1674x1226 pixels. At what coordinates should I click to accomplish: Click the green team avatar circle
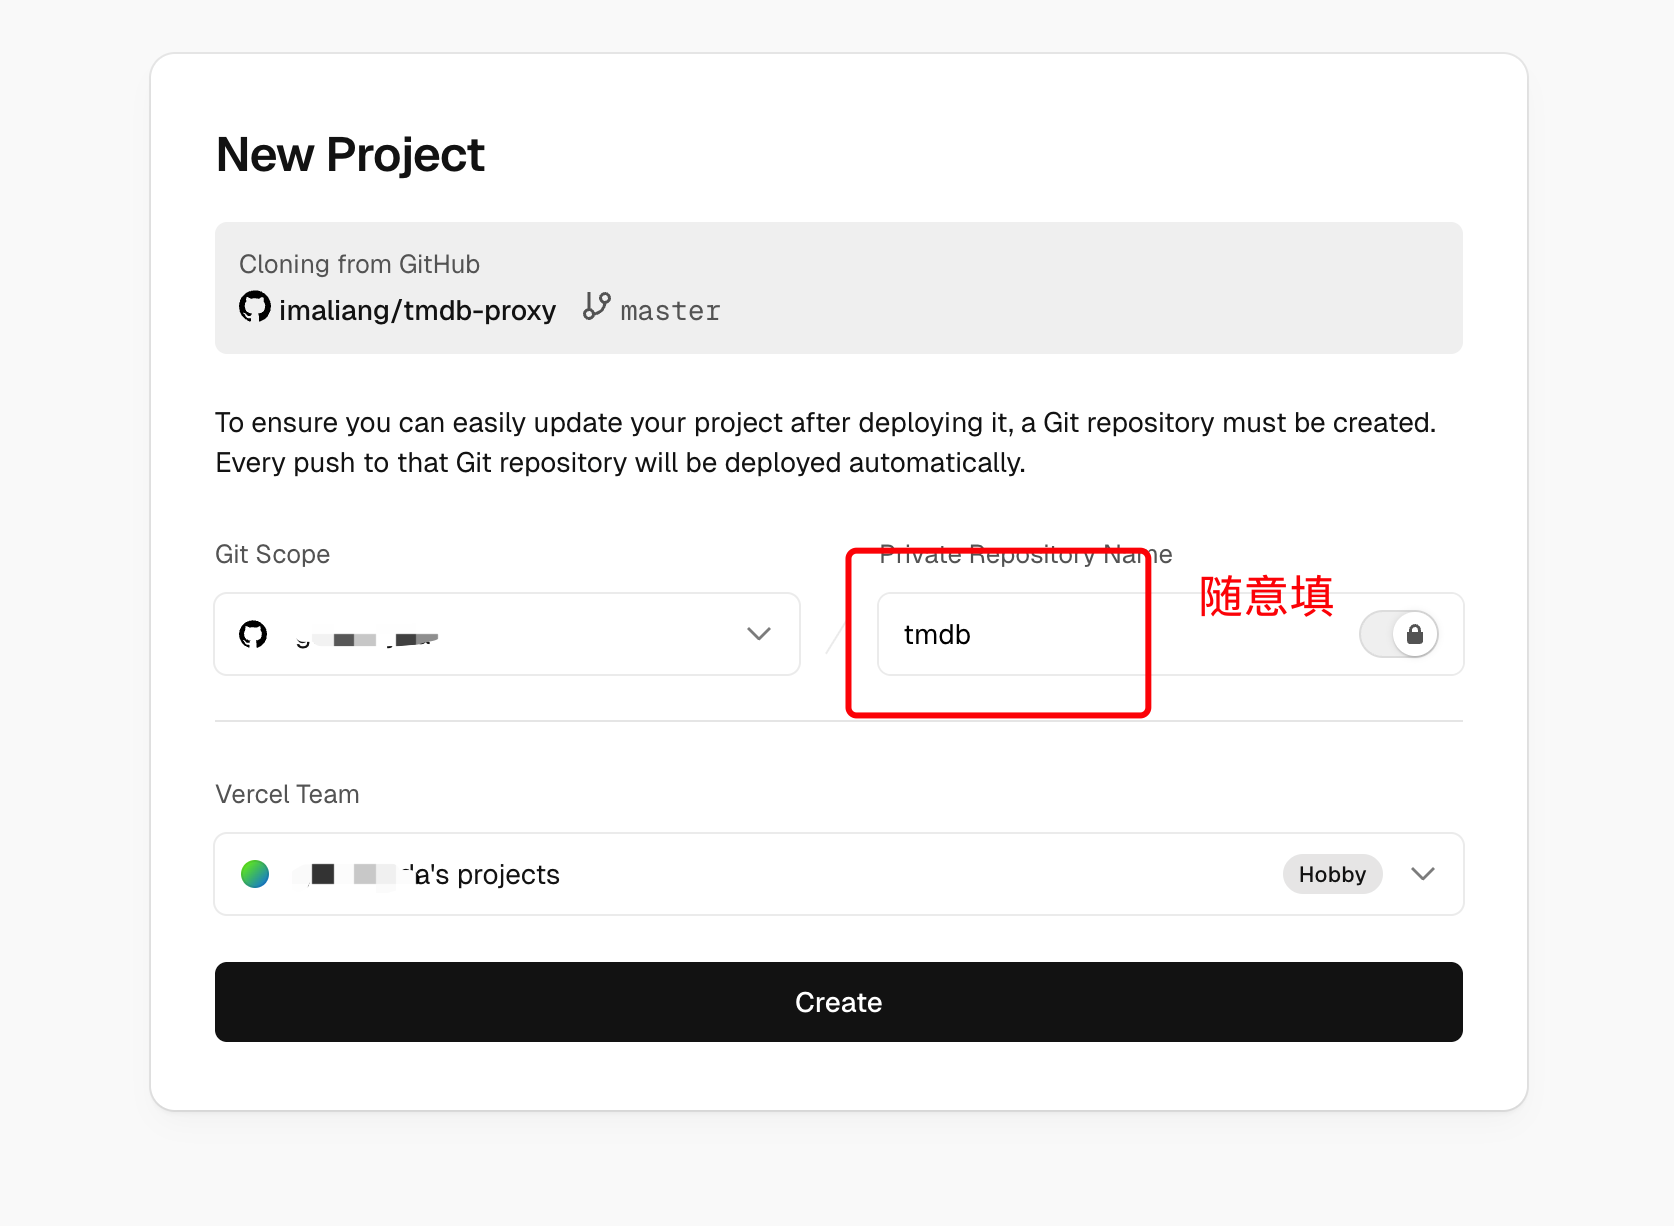255,874
